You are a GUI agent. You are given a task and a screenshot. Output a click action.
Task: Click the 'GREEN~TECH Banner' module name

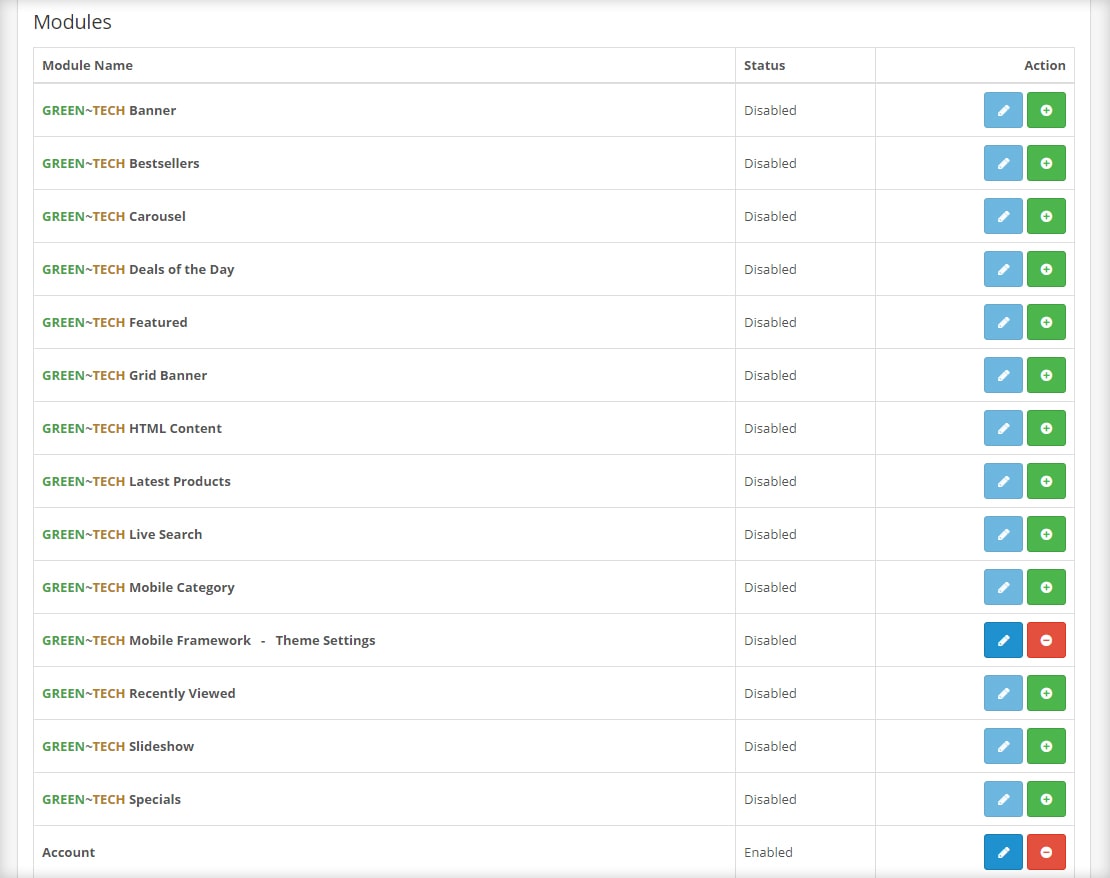109,110
